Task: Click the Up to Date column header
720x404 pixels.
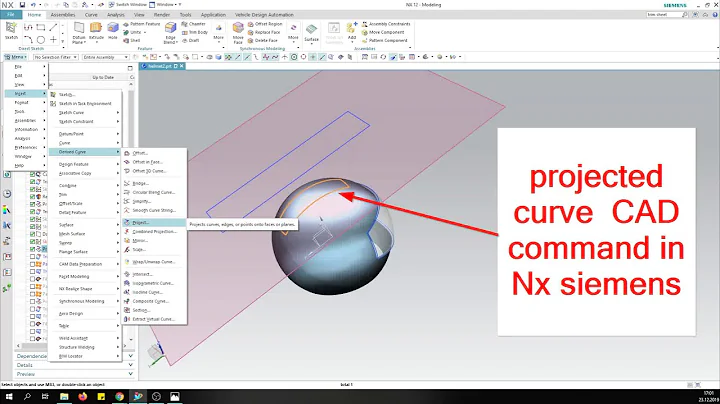Action: (103, 78)
